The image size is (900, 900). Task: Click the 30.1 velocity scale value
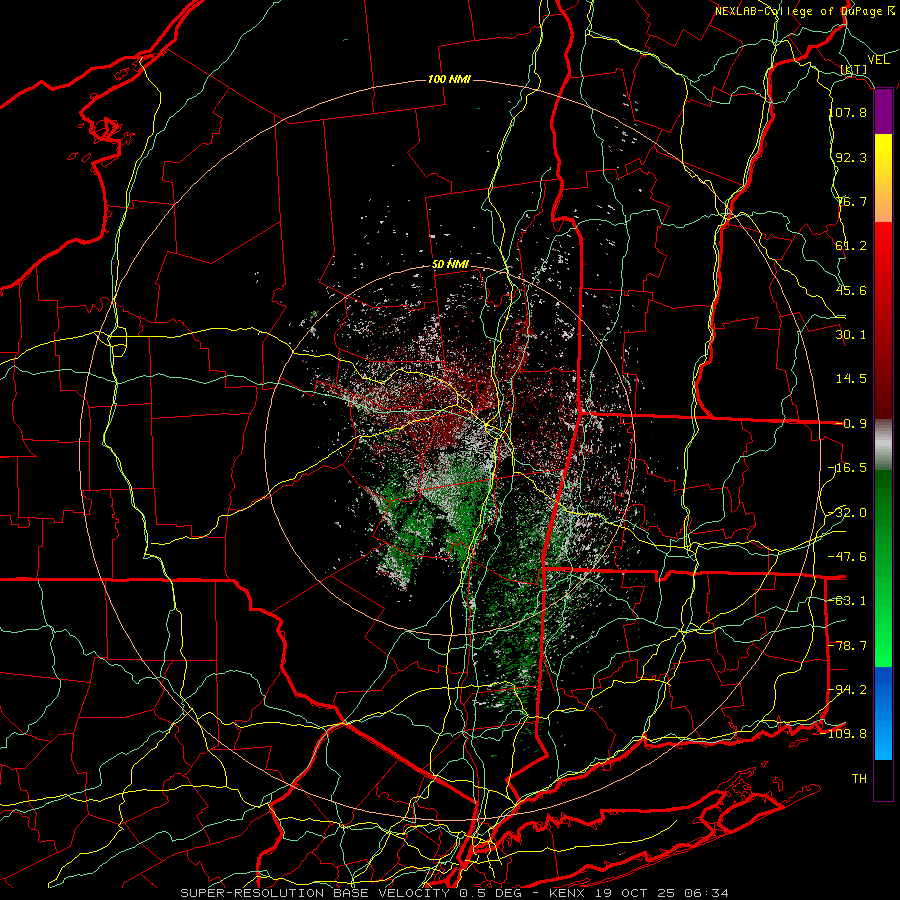pos(851,335)
